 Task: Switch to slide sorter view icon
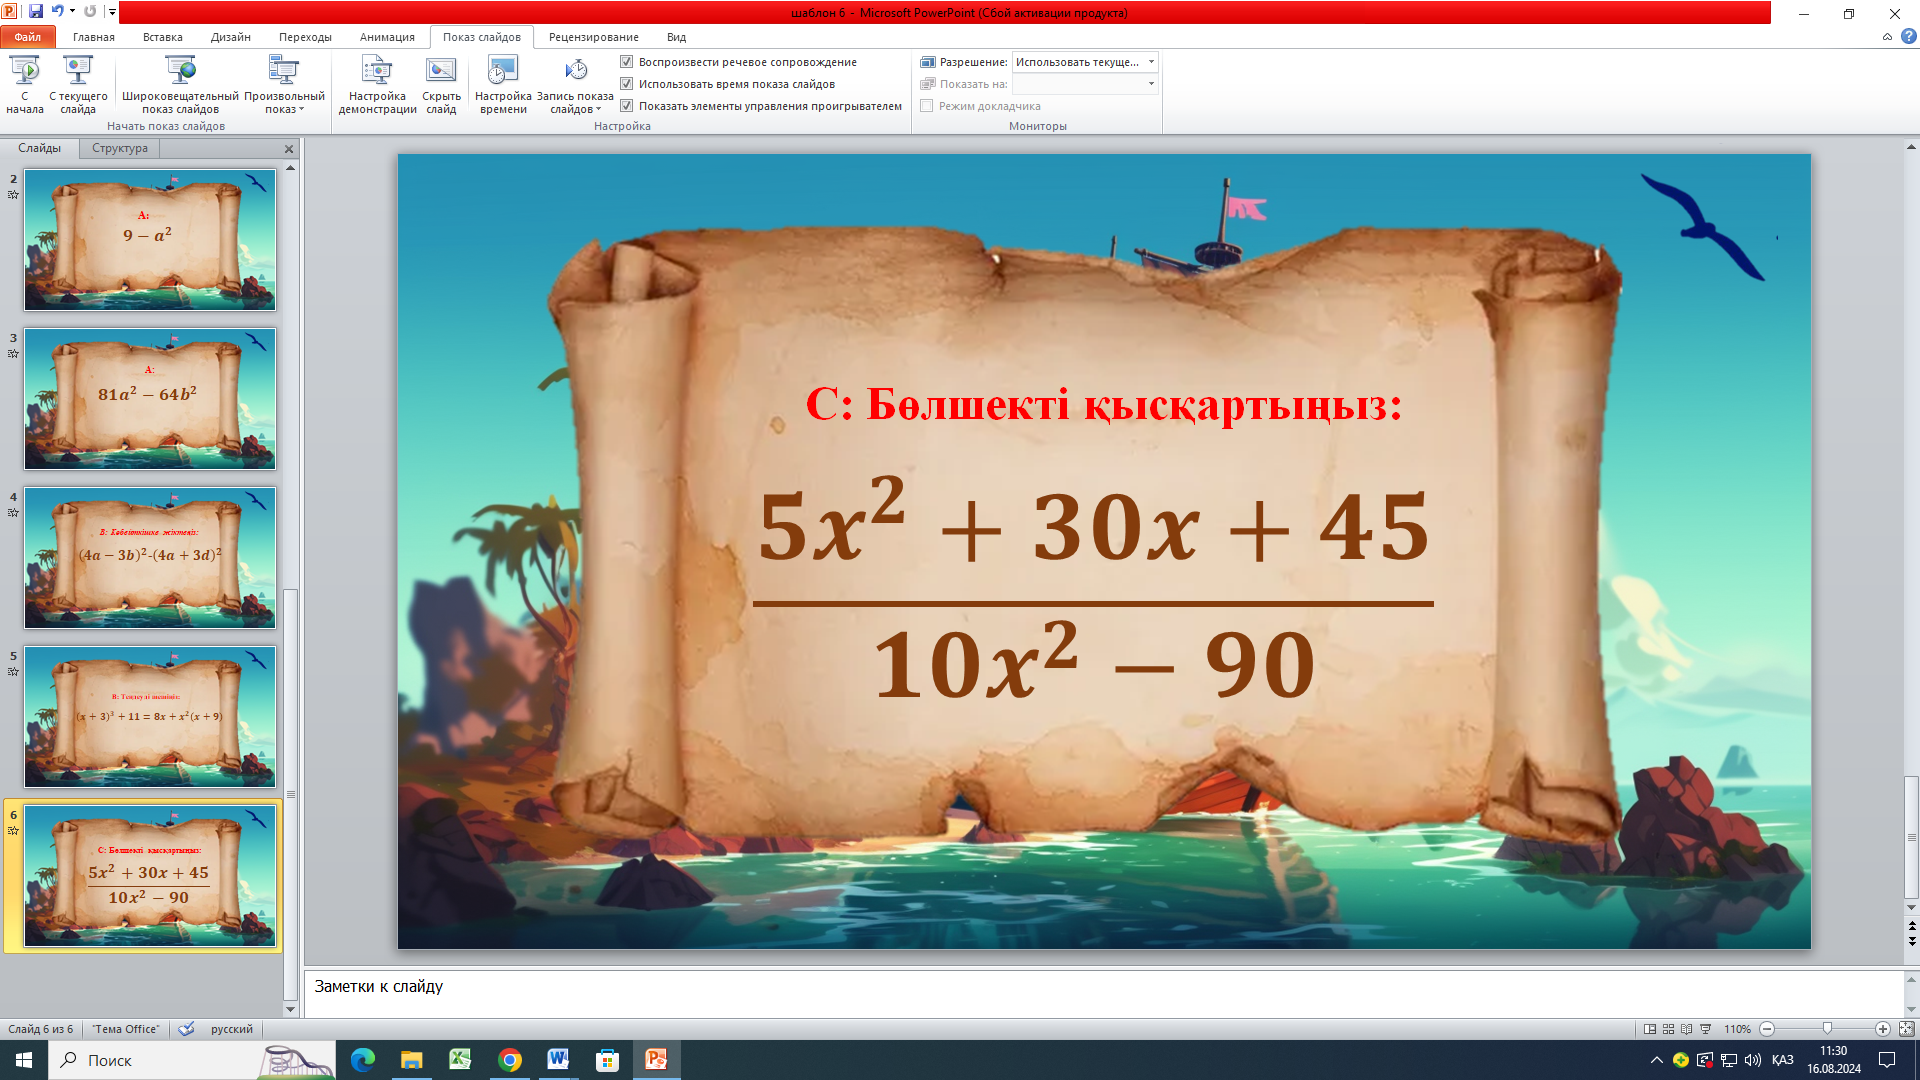(1668, 1029)
